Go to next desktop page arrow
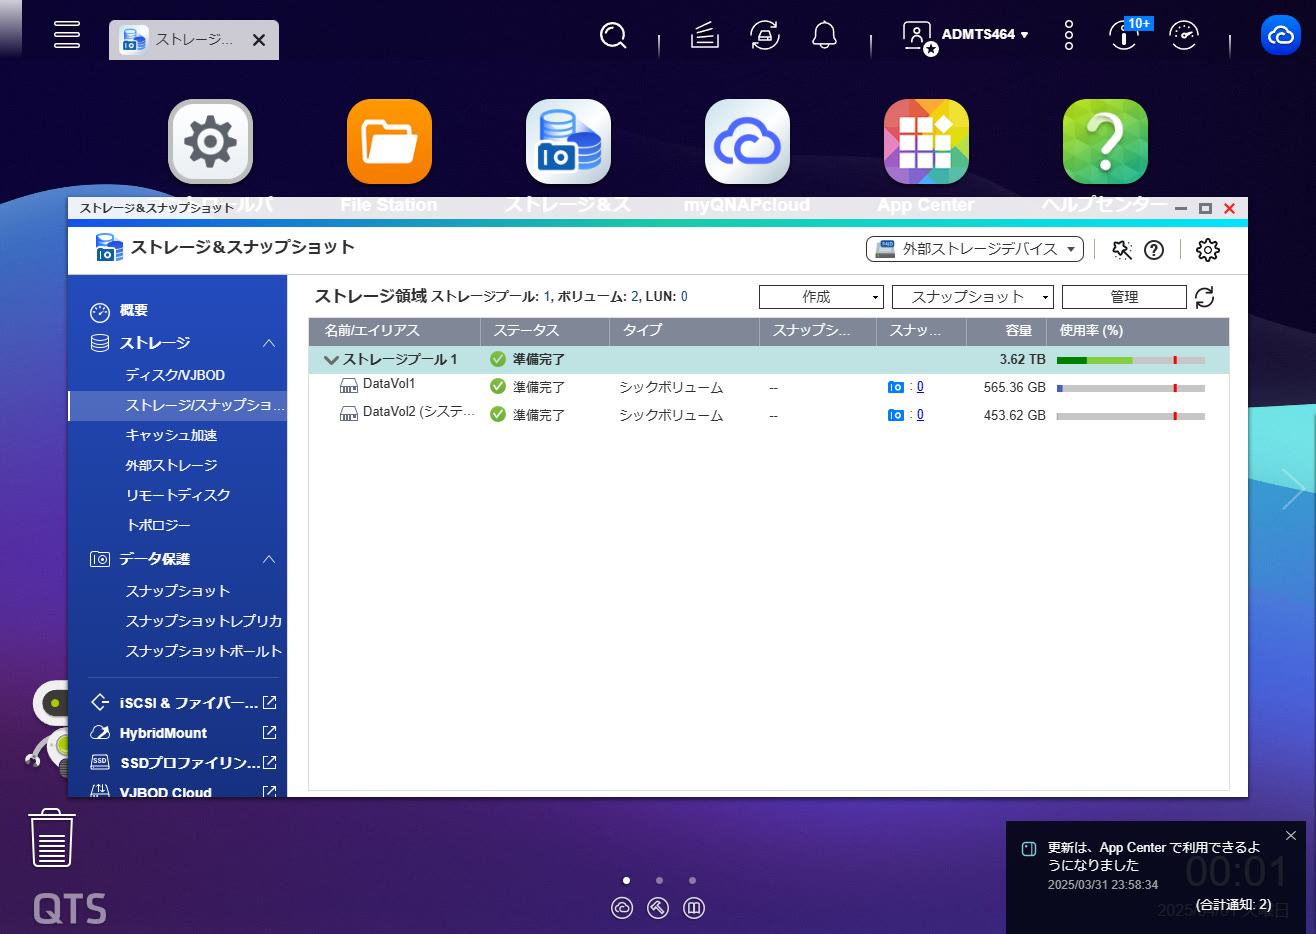Screen dimensions: 1316x934 pyautogui.click(x=1294, y=489)
